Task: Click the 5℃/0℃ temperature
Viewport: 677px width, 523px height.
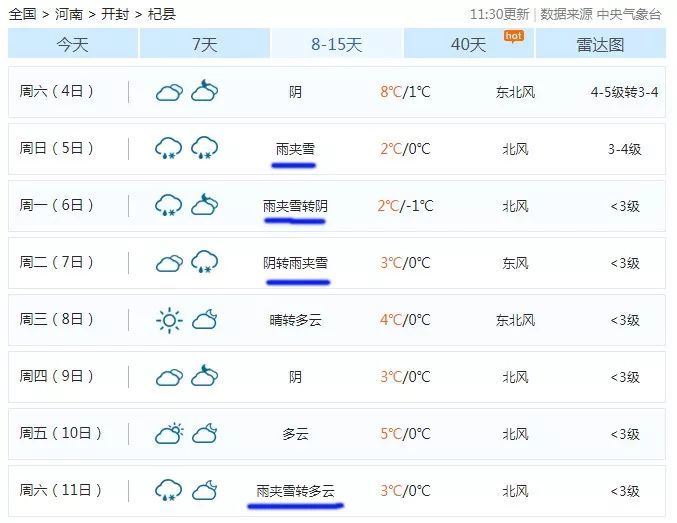Action: 405,434
